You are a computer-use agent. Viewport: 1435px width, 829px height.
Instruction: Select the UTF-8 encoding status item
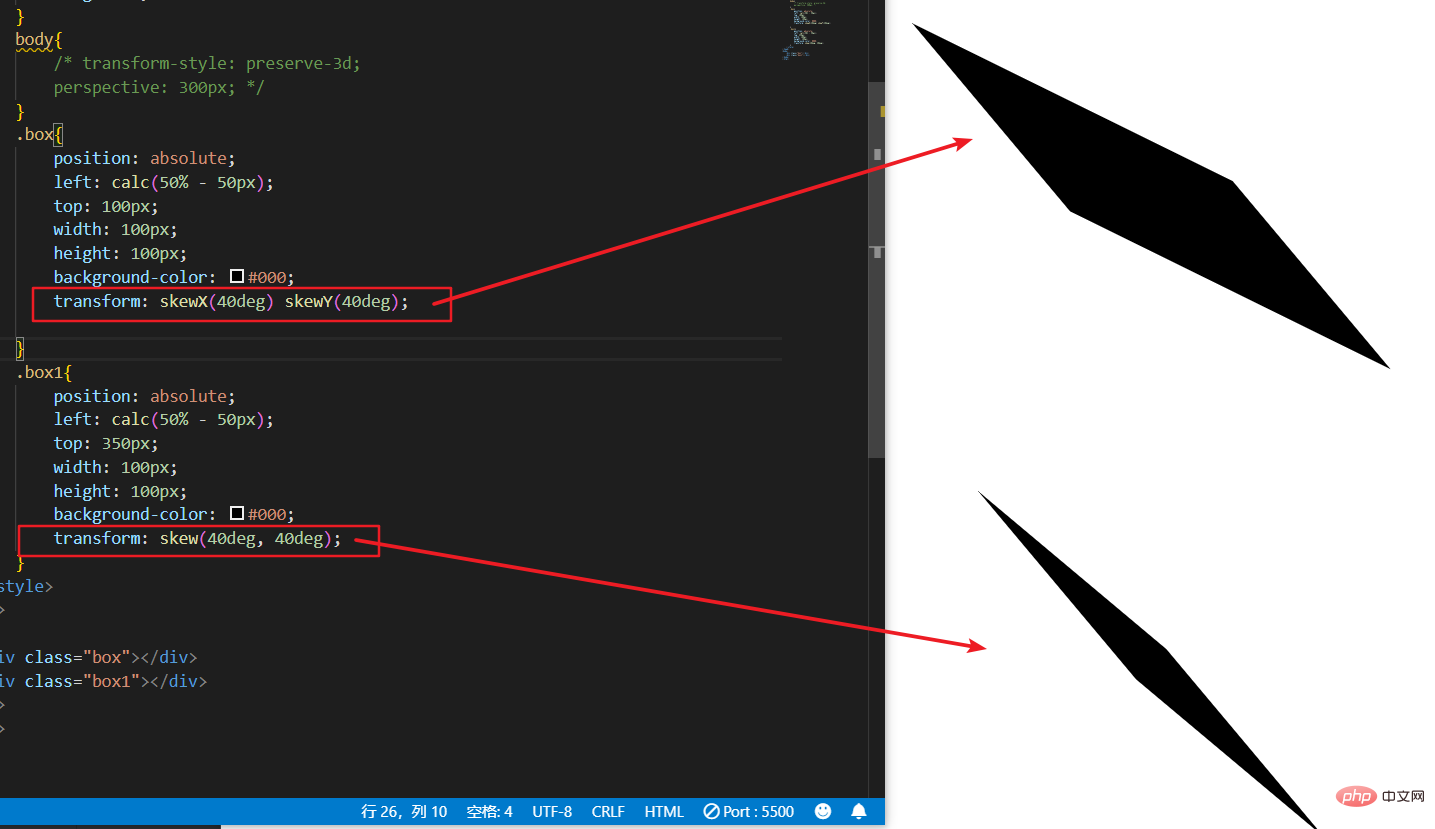coord(552,811)
